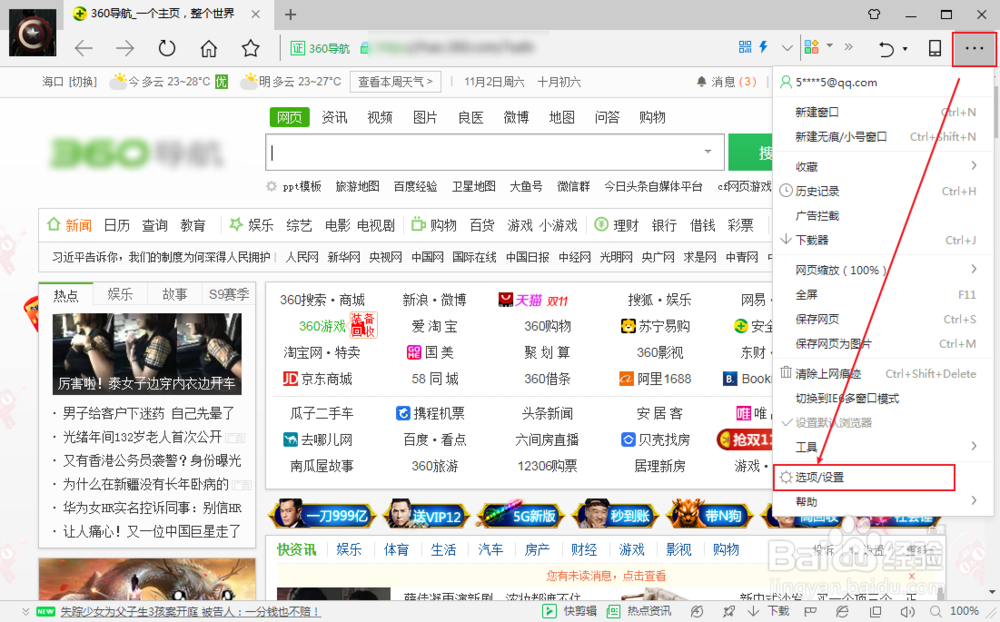Screen dimensions: 1000x622
Task: Open search suggestions dropdown arrow in search box
Action: coord(708,152)
